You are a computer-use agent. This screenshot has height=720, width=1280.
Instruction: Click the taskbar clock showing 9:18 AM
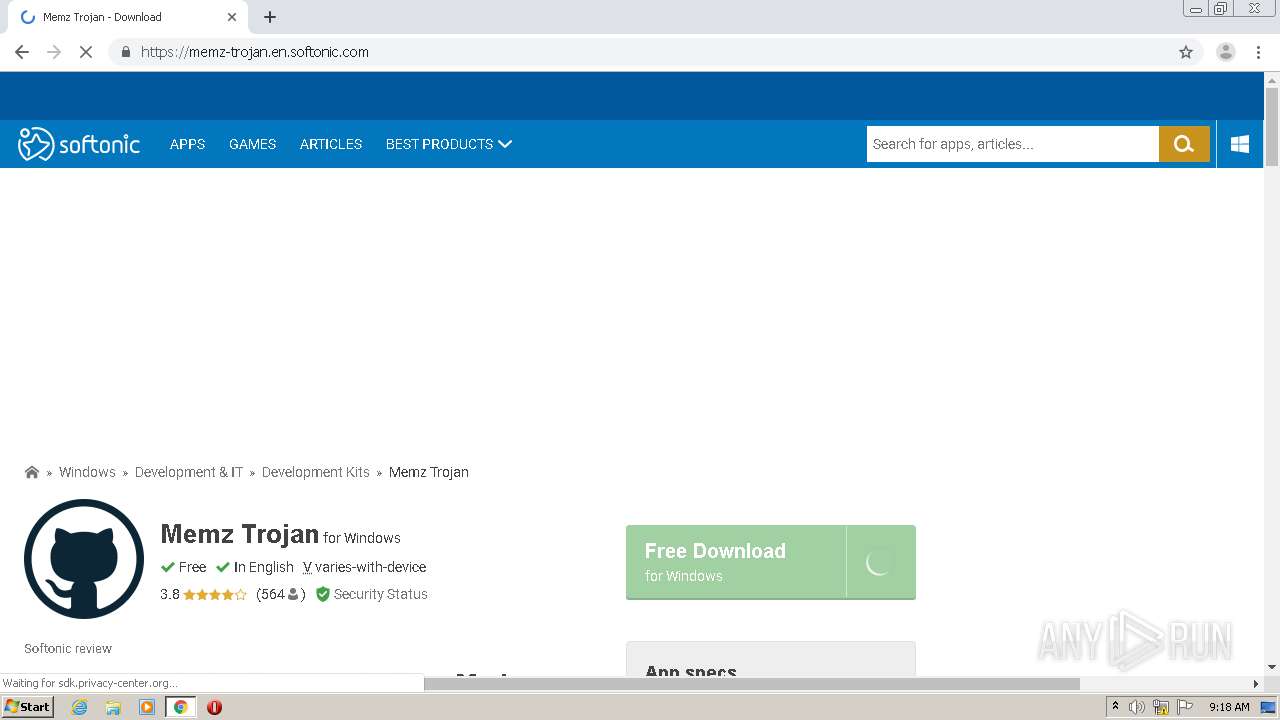tap(1229, 707)
